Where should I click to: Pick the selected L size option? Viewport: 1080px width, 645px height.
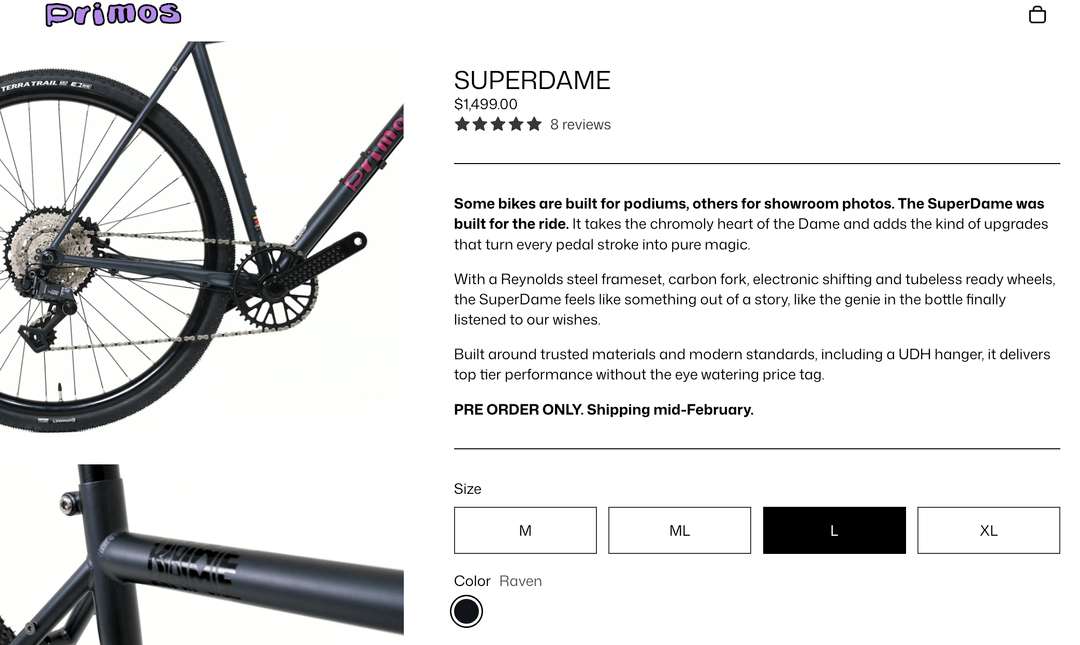834,530
